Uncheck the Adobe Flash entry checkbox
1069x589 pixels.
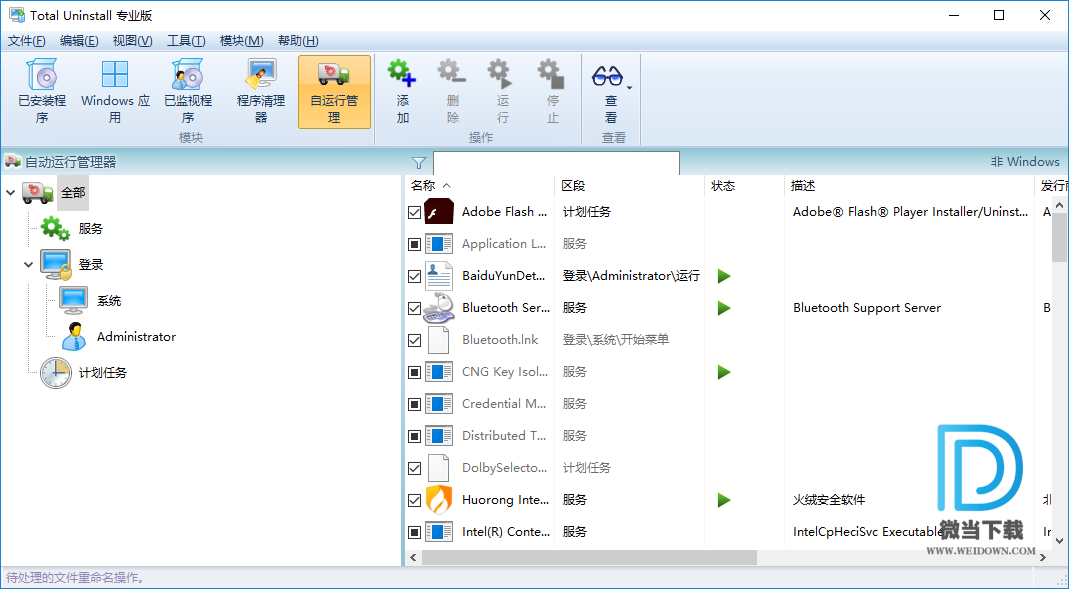(x=415, y=213)
